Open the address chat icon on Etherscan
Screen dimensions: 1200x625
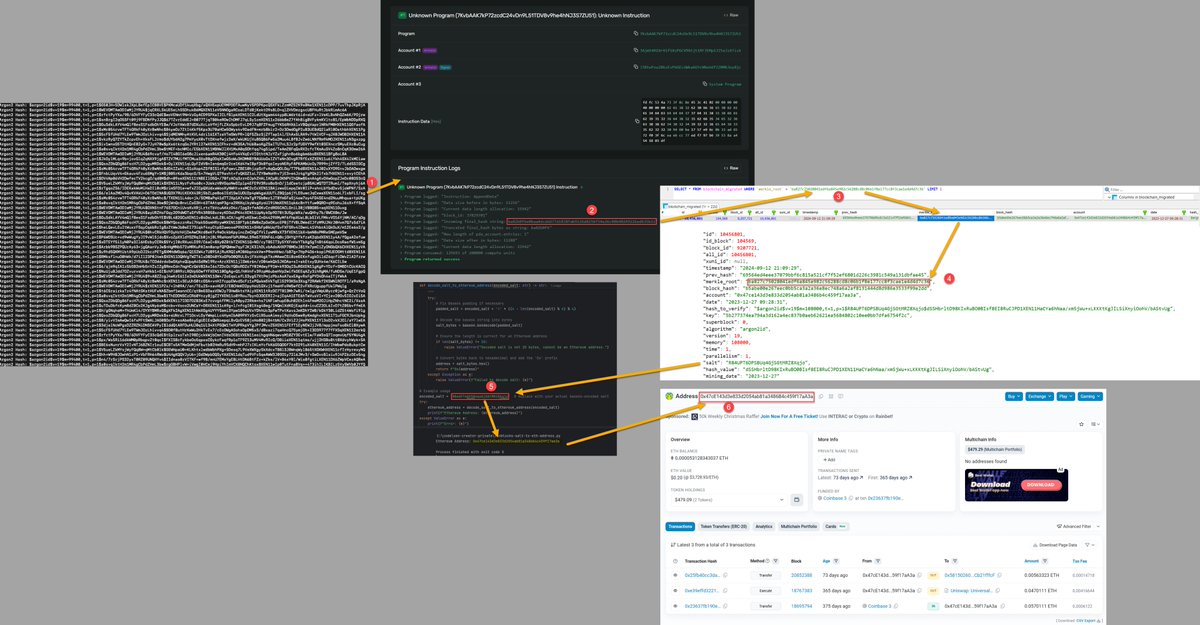click(840, 396)
